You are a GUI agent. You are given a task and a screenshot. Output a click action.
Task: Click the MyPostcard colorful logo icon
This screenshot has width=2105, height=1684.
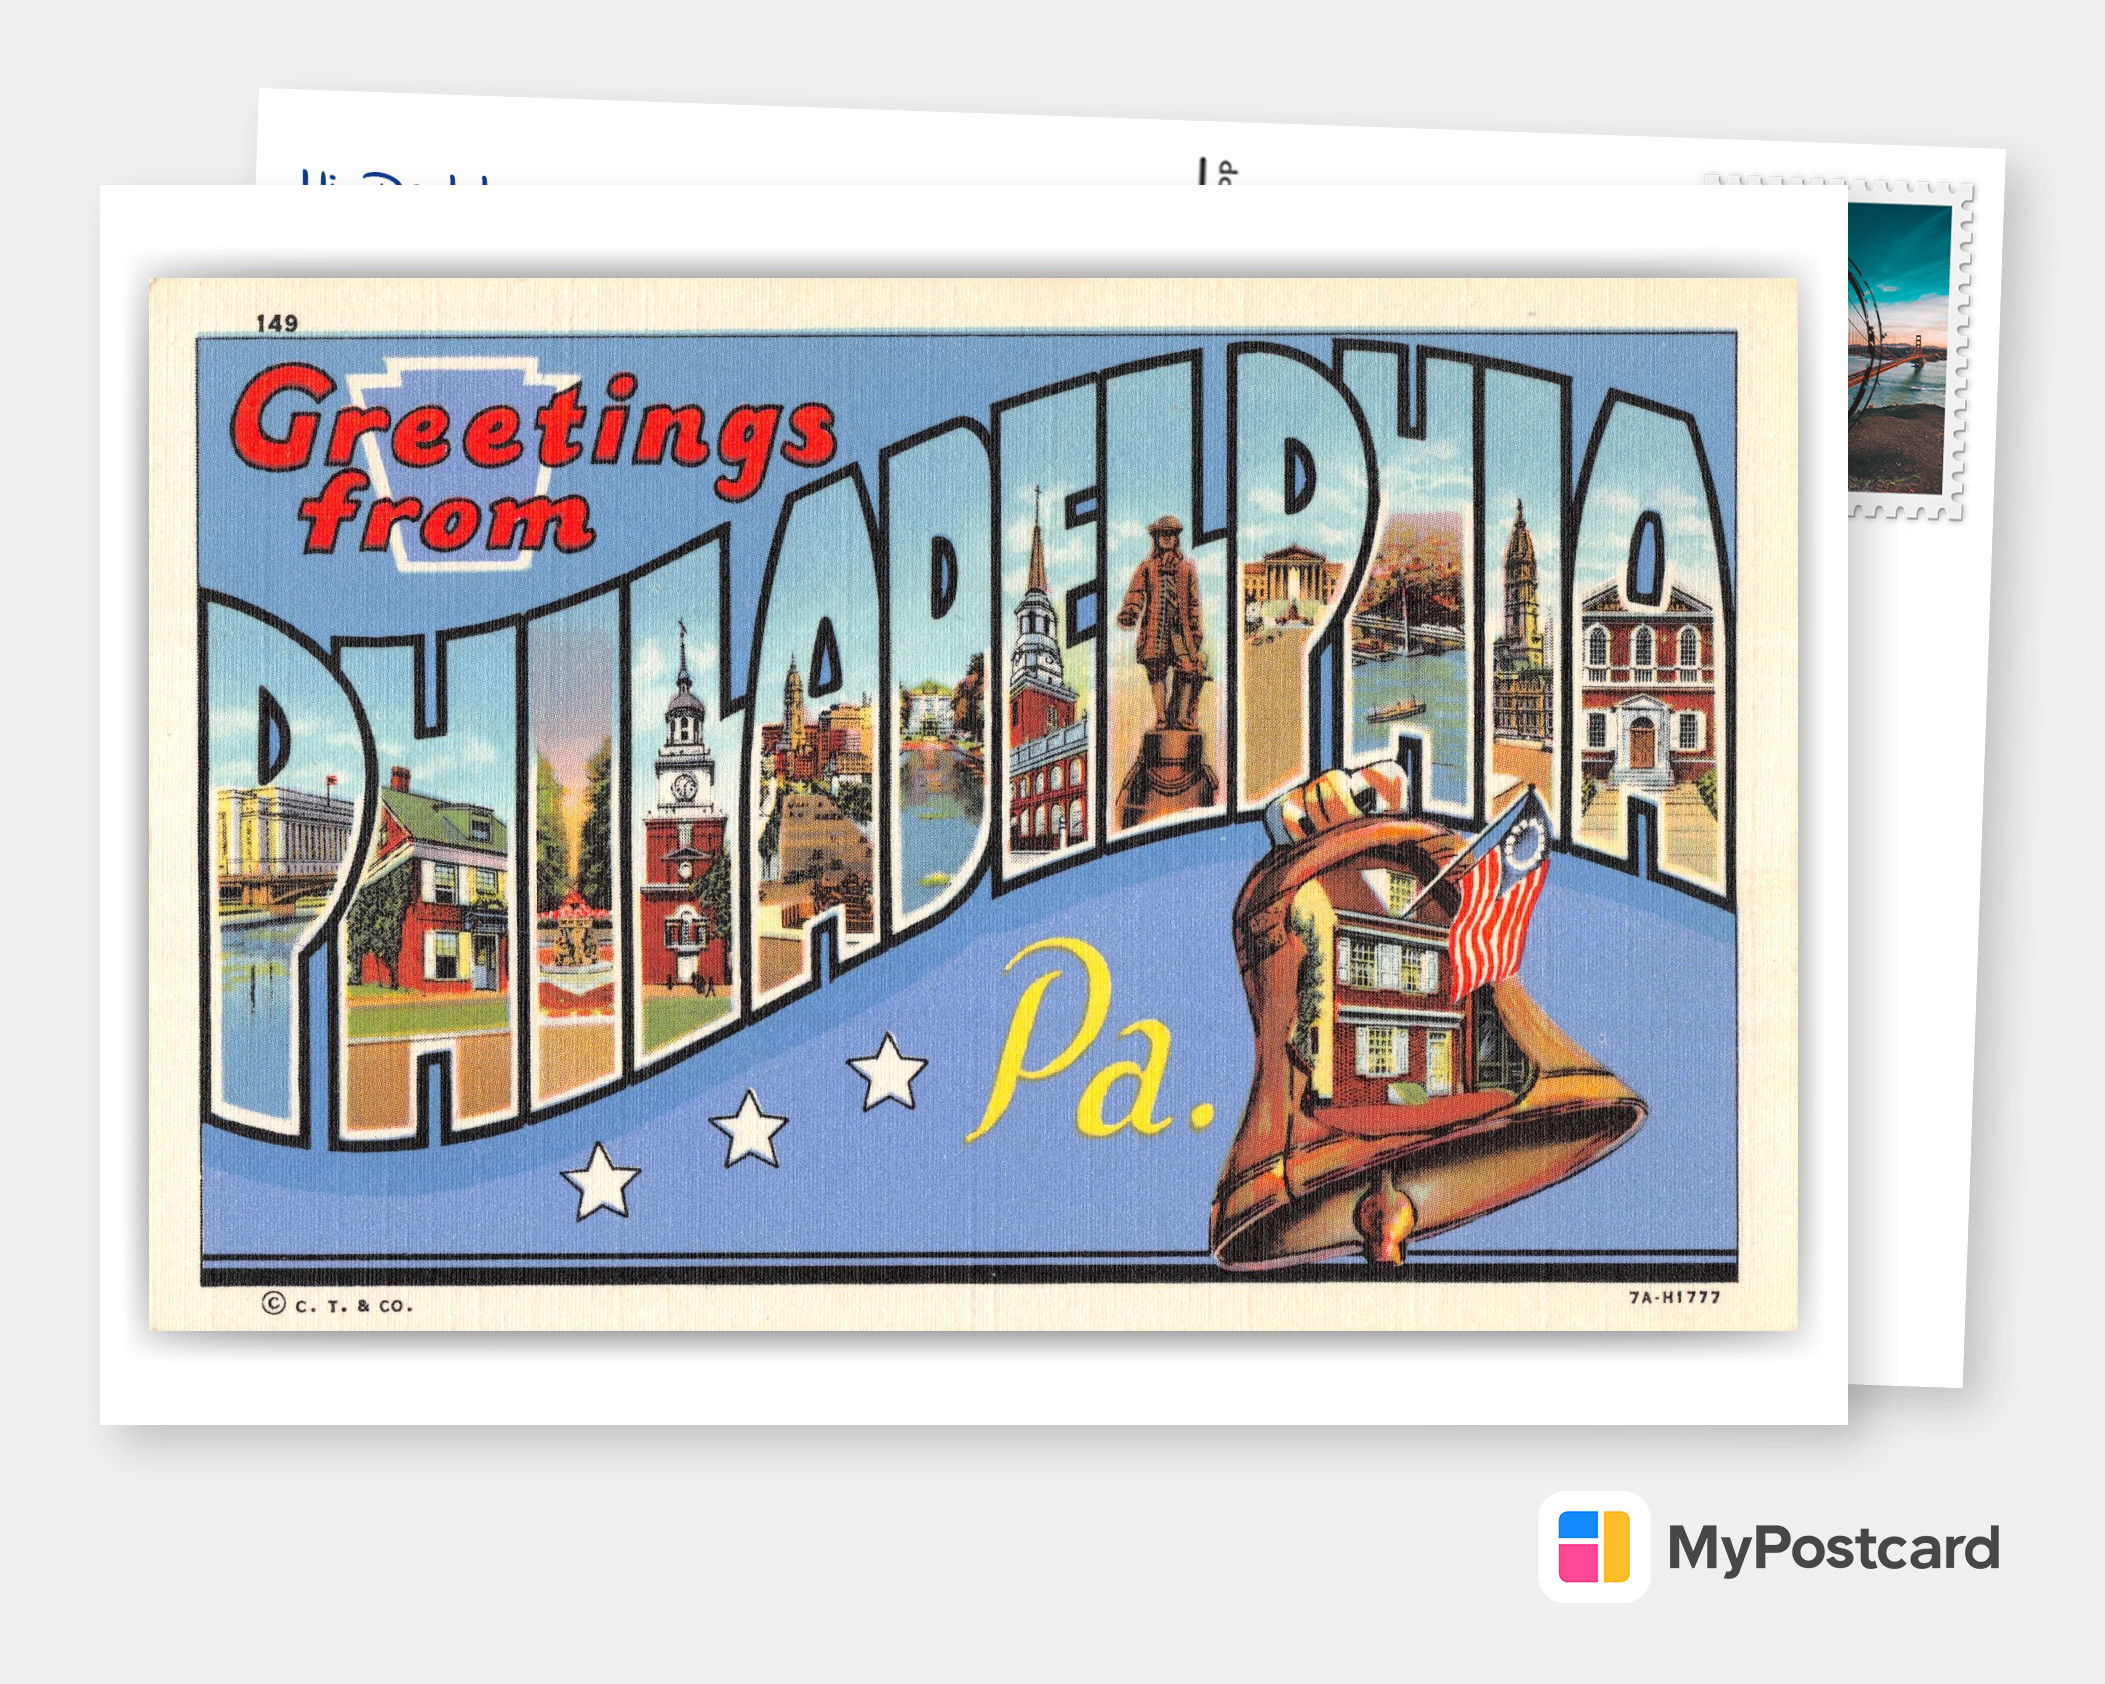[x=1594, y=1546]
